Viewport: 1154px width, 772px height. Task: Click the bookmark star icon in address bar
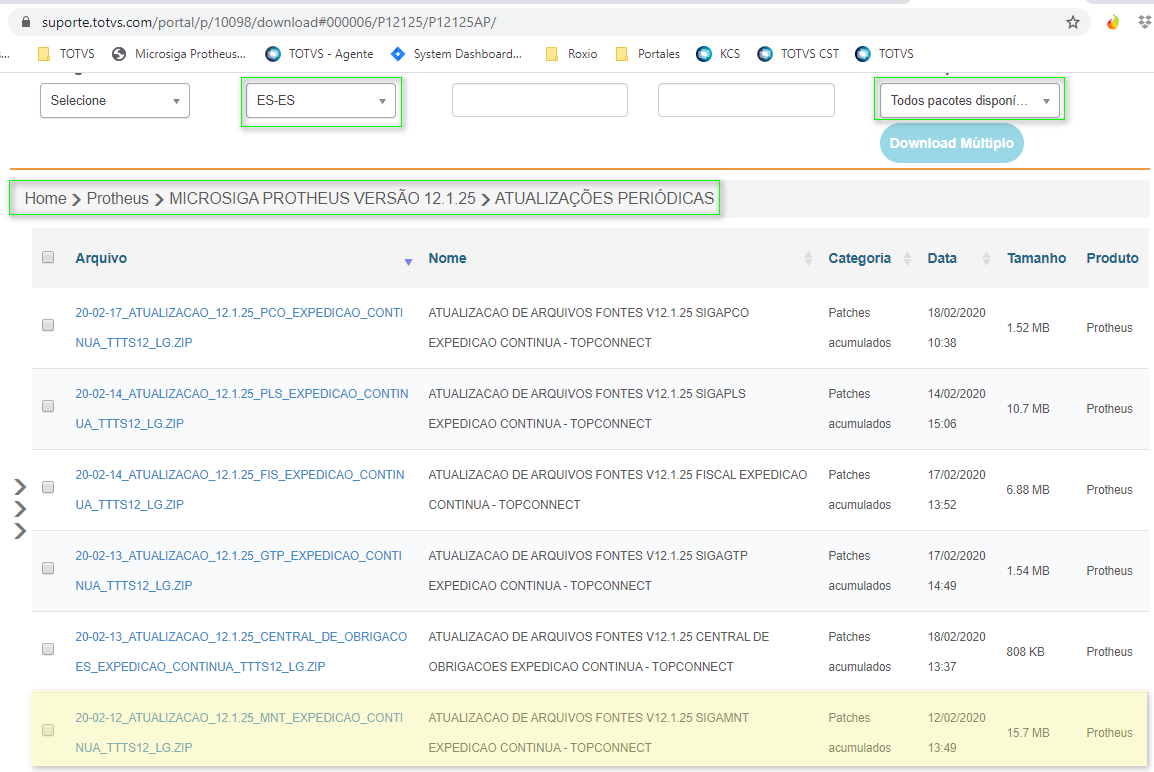1072,22
